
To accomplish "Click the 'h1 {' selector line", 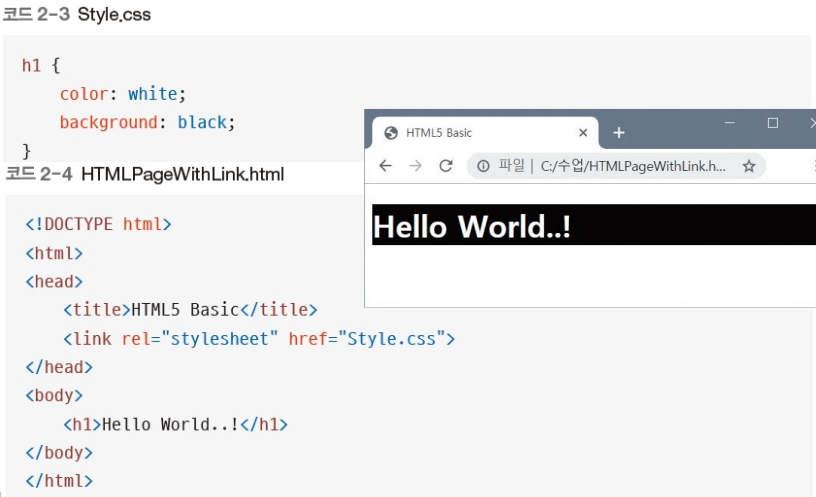I will (x=41, y=66).
